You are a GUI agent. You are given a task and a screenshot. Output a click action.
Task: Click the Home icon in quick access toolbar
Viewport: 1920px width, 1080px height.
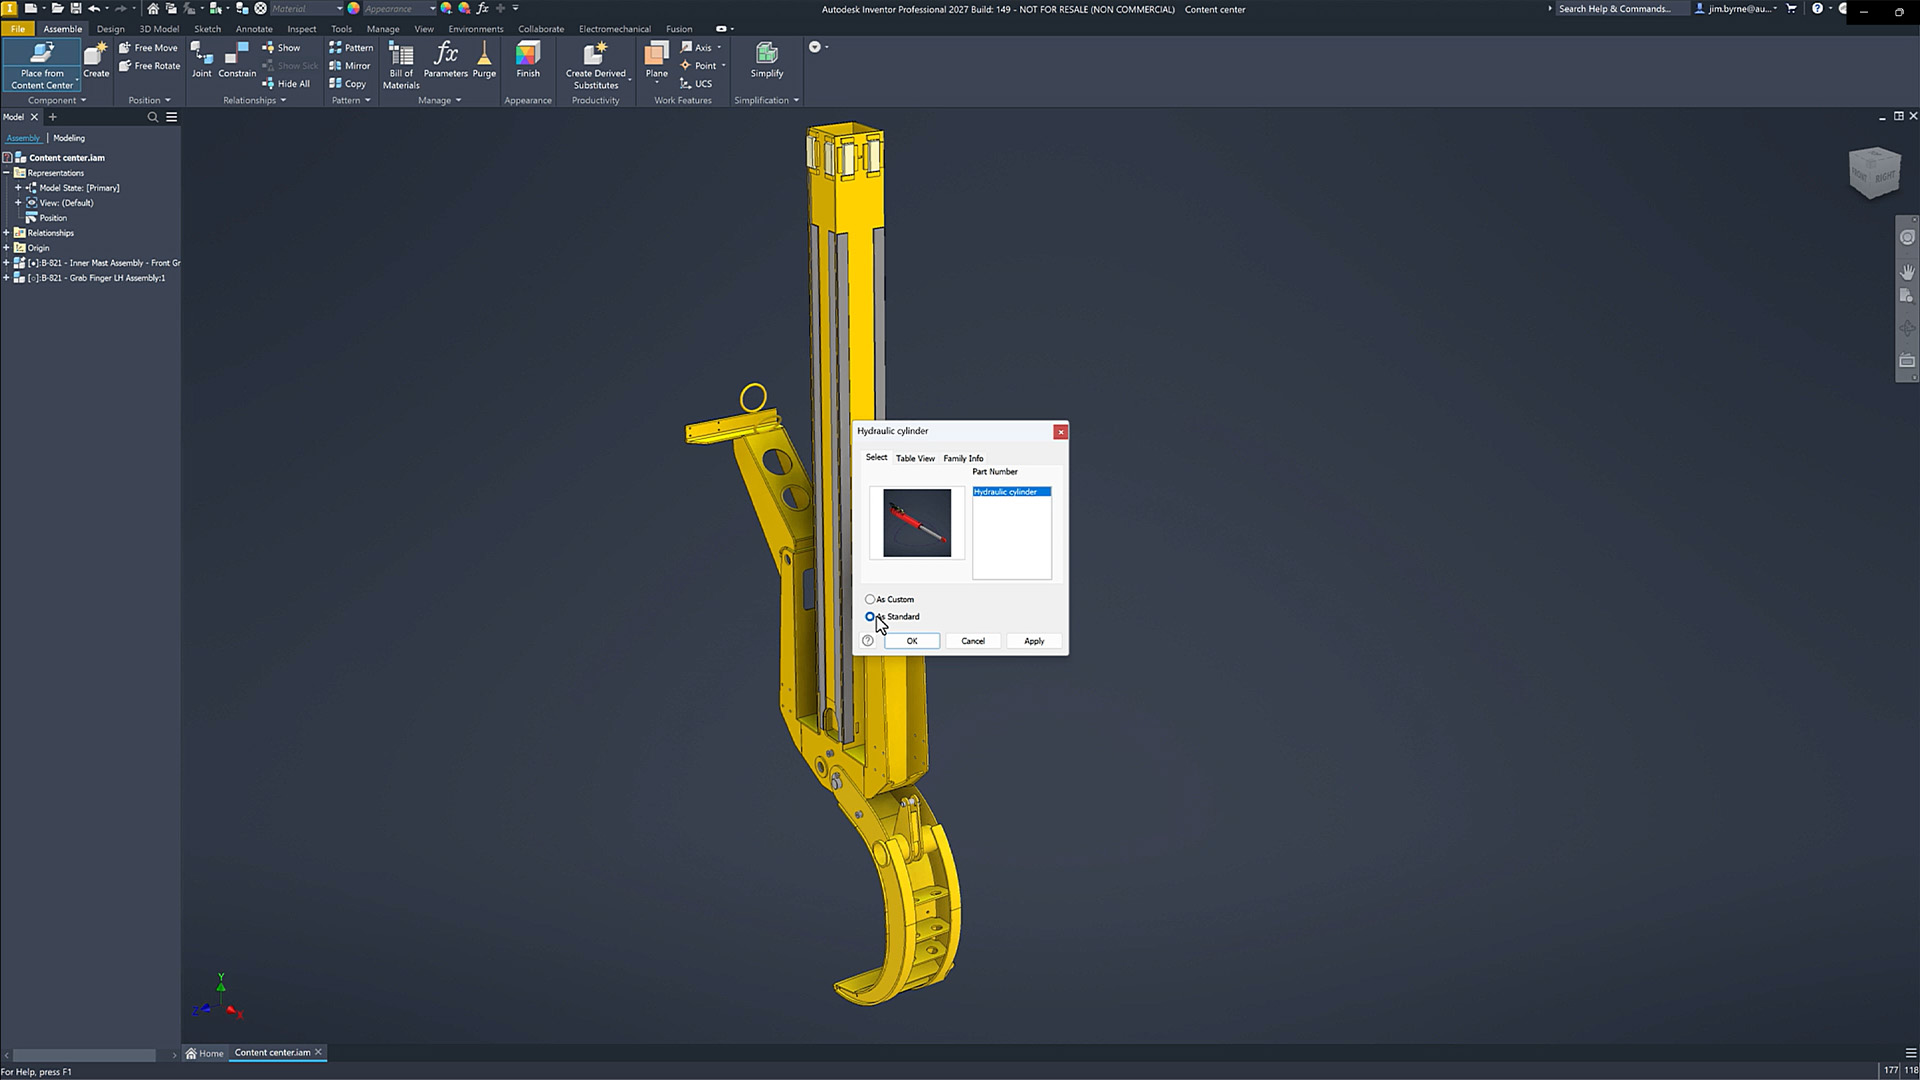[153, 8]
